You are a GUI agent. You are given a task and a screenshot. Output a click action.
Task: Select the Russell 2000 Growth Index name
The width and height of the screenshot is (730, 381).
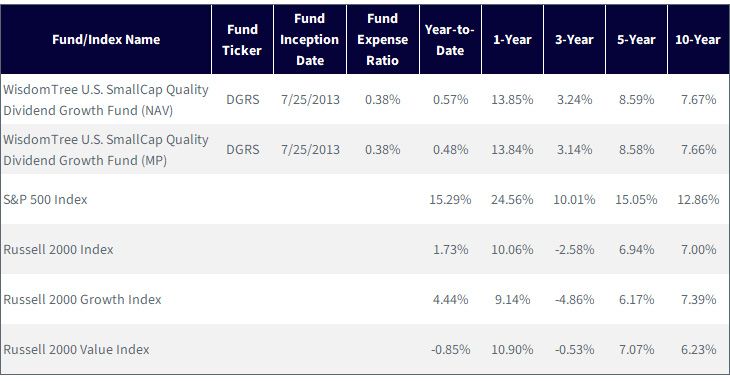(x=82, y=299)
